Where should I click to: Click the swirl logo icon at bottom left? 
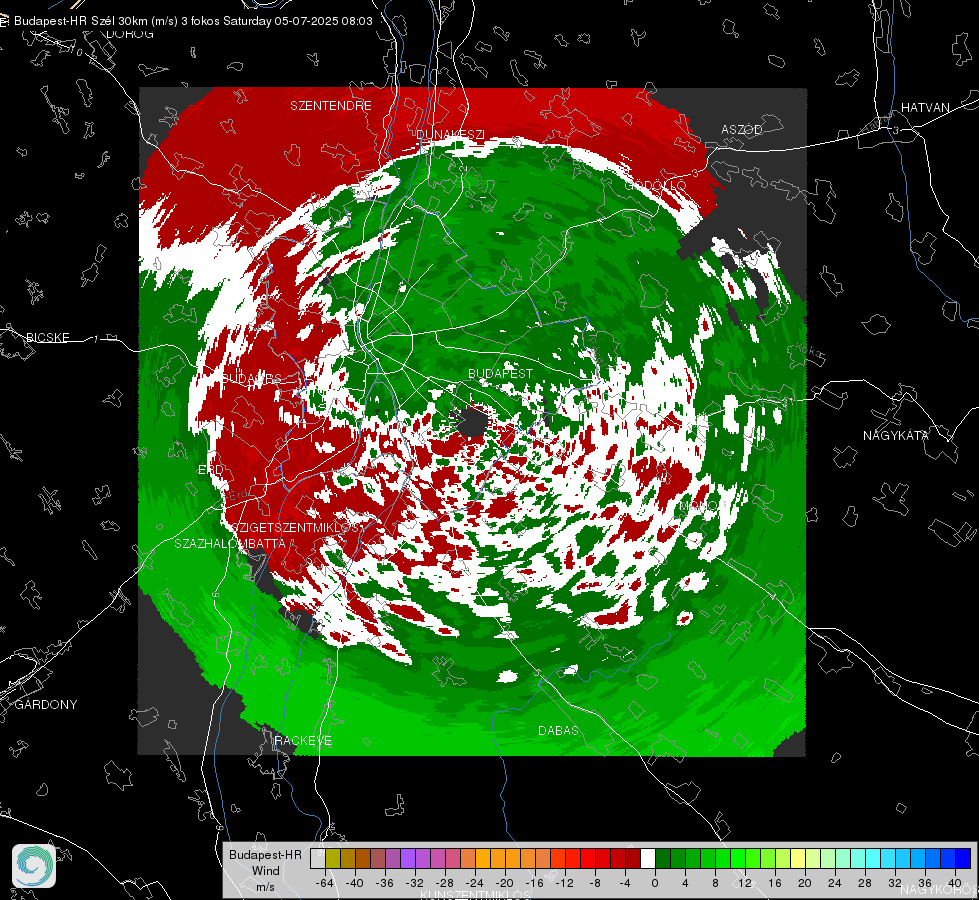34,866
